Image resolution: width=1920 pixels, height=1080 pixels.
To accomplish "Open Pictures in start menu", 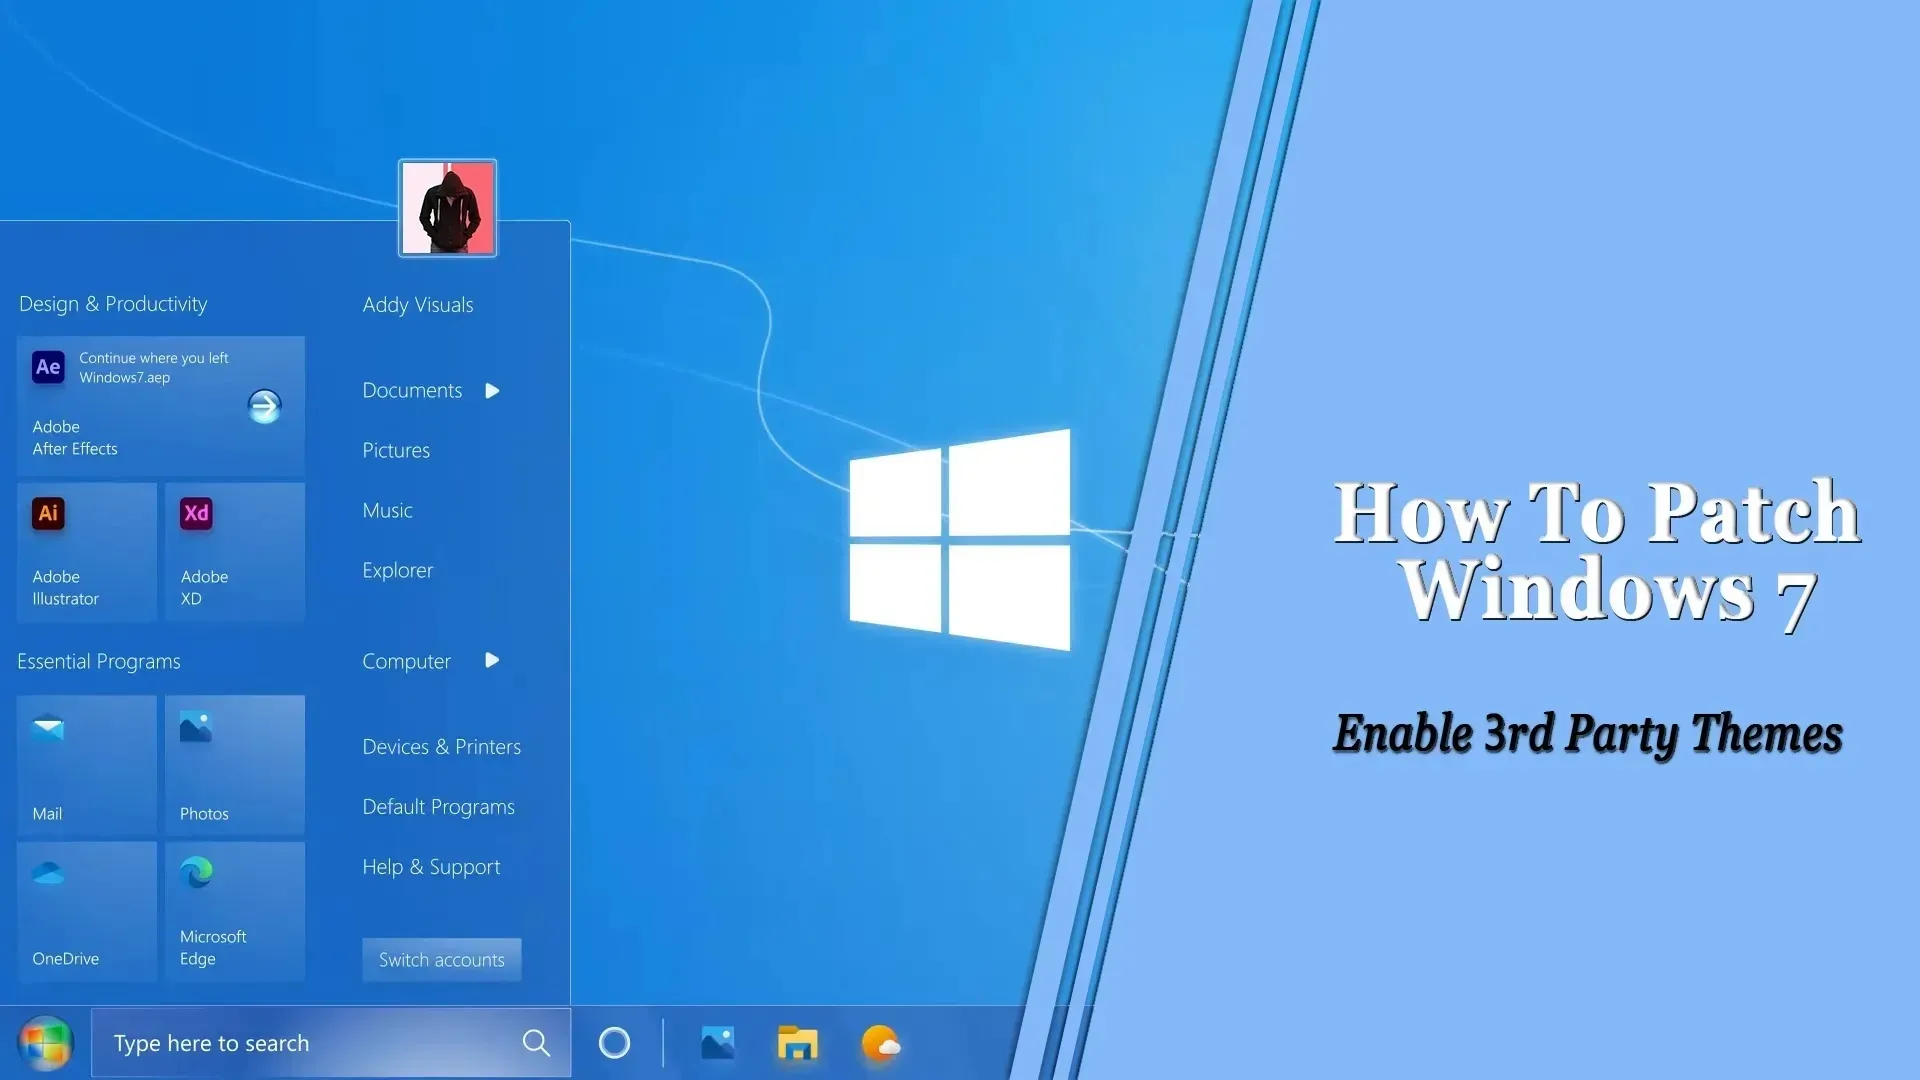I will click(396, 451).
